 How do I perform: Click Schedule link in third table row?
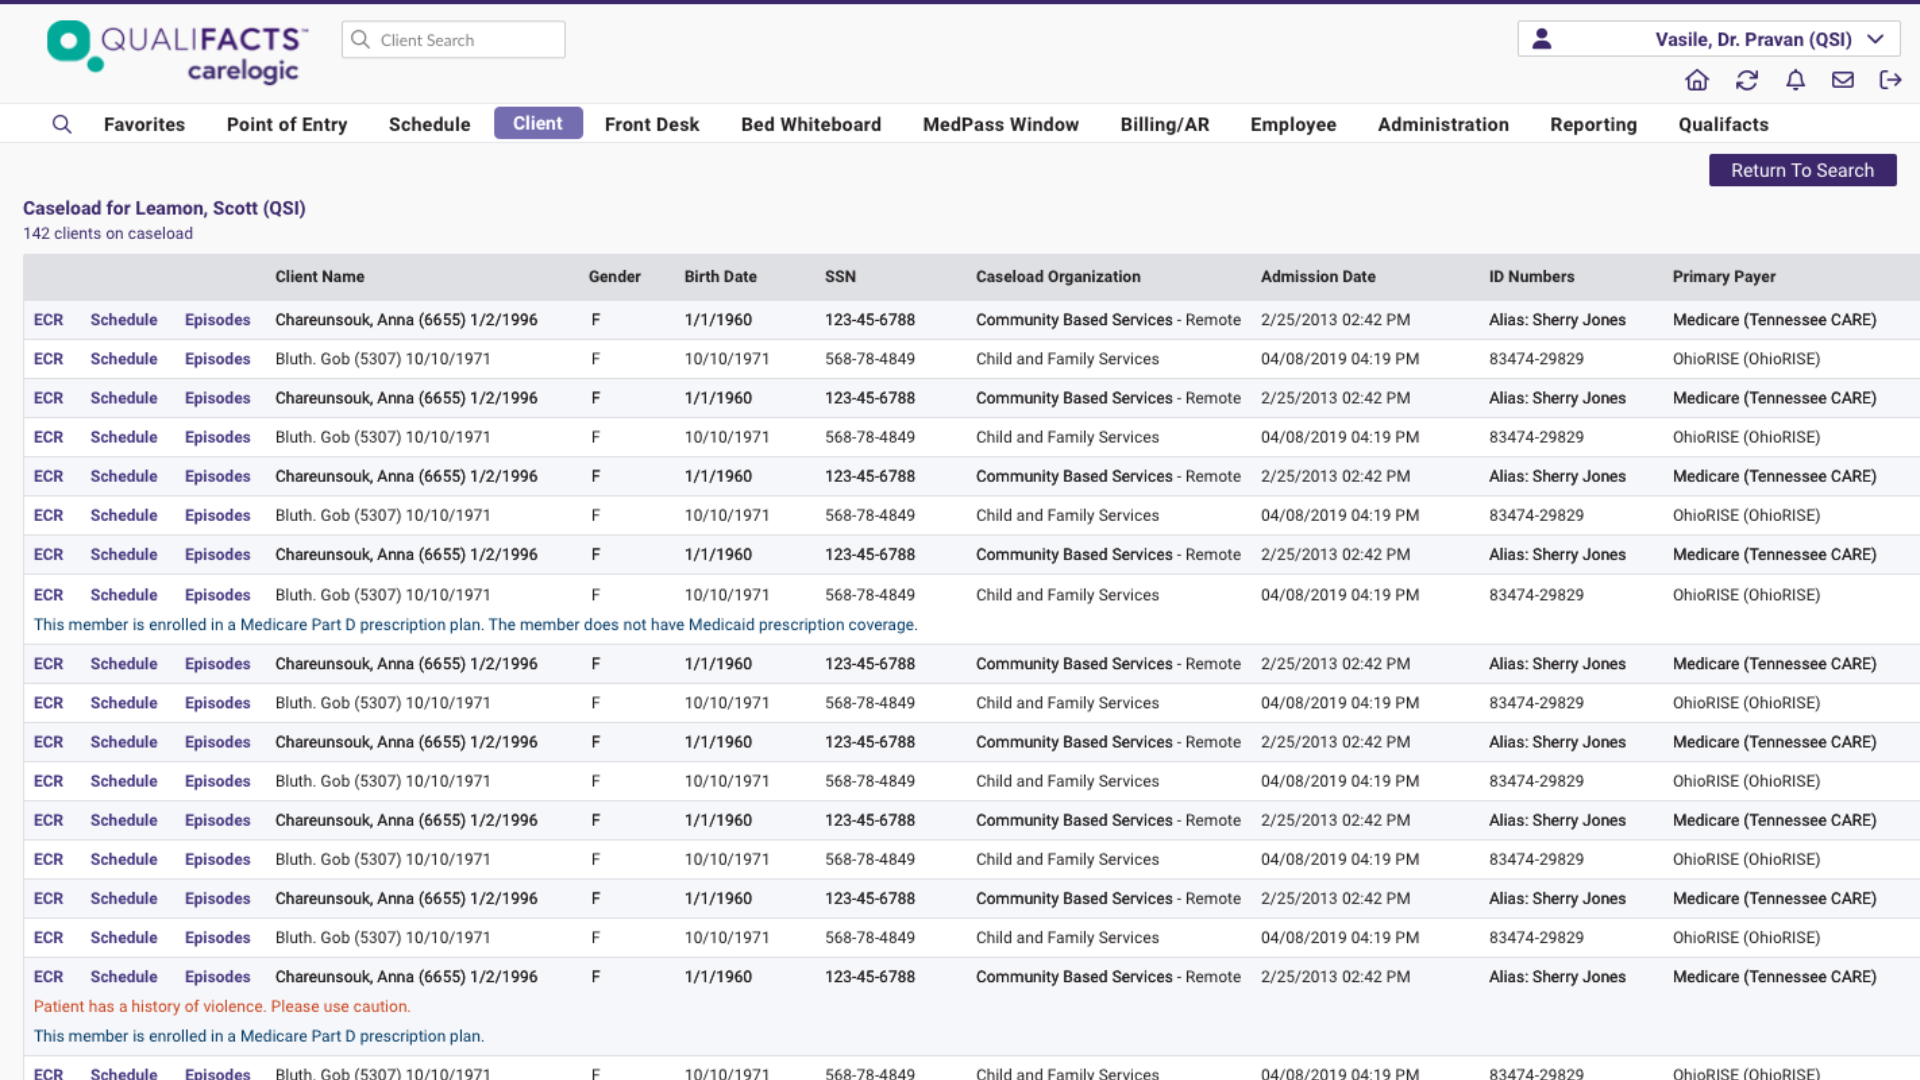(x=124, y=398)
